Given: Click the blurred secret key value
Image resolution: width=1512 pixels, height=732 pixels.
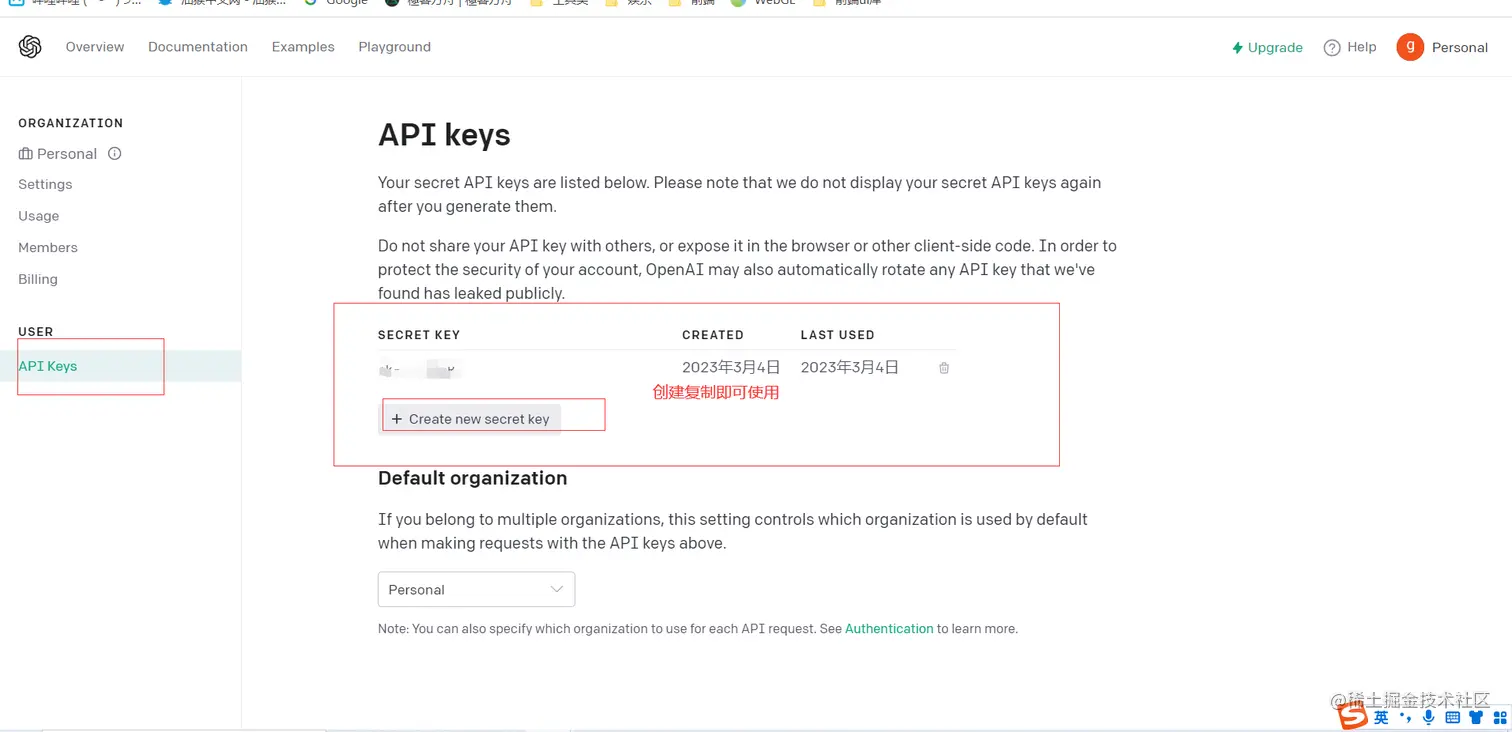Looking at the screenshot, I should 418,370.
